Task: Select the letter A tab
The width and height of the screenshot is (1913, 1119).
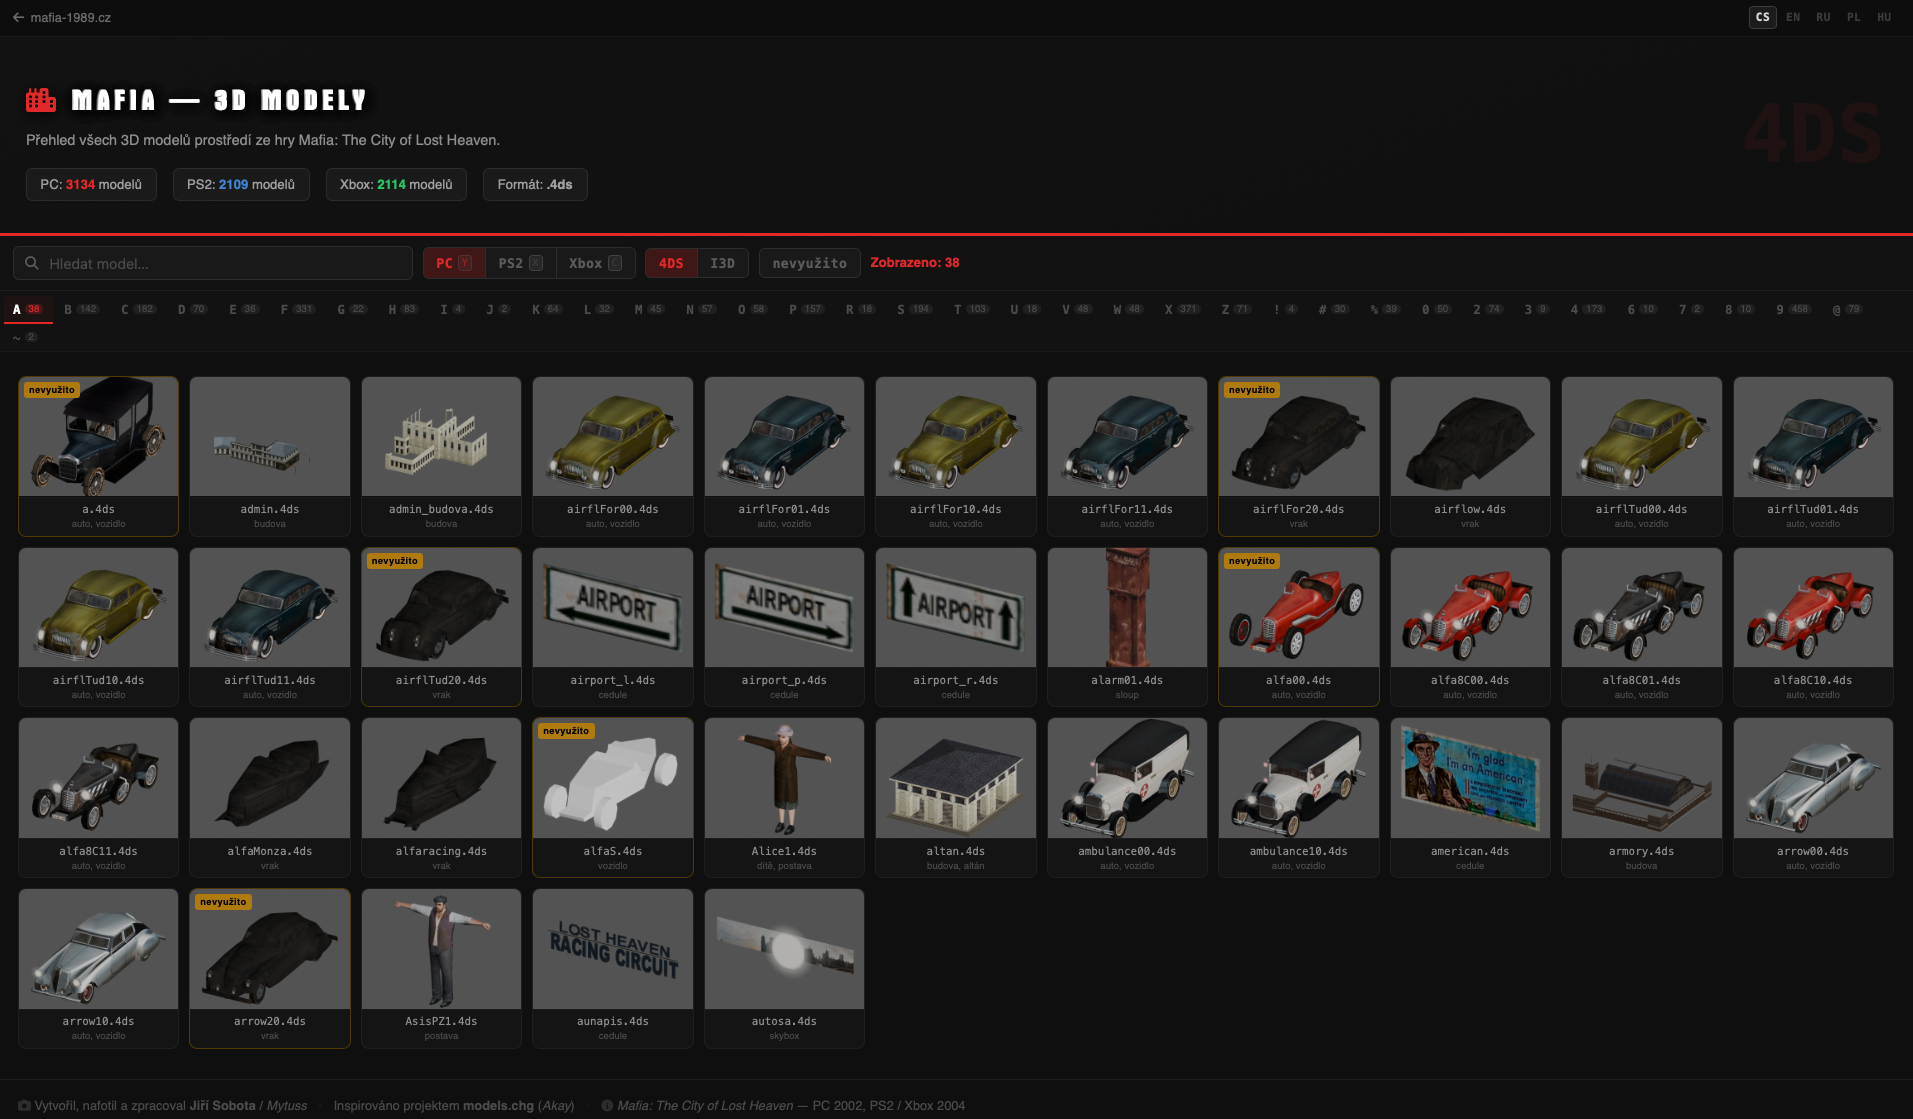Action: coord(27,309)
